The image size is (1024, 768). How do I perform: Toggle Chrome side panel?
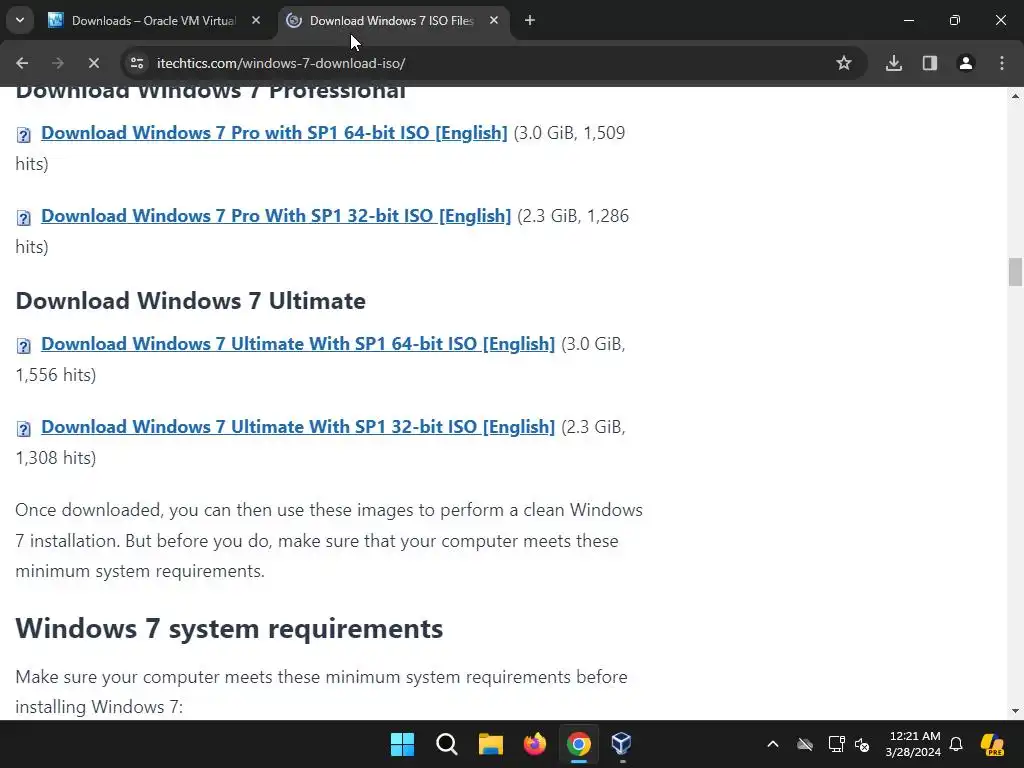click(x=930, y=63)
